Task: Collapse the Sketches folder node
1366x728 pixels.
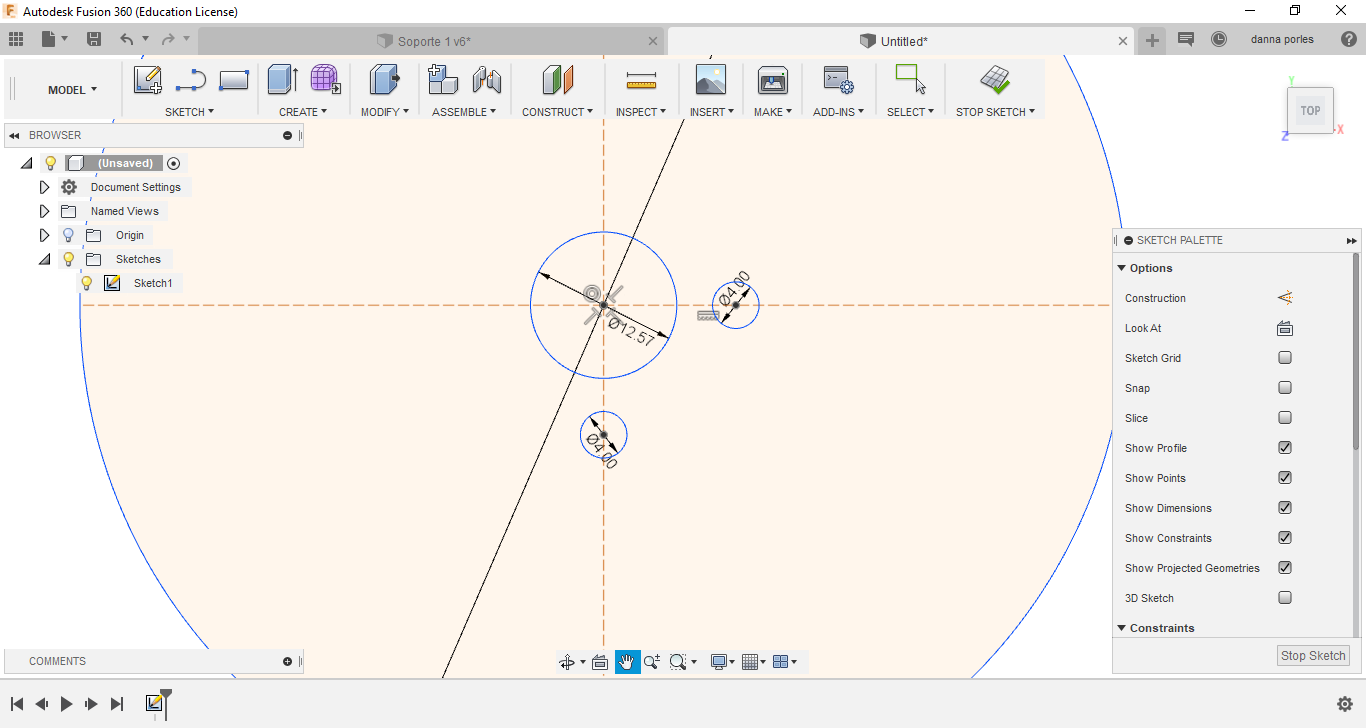Action: [x=44, y=259]
